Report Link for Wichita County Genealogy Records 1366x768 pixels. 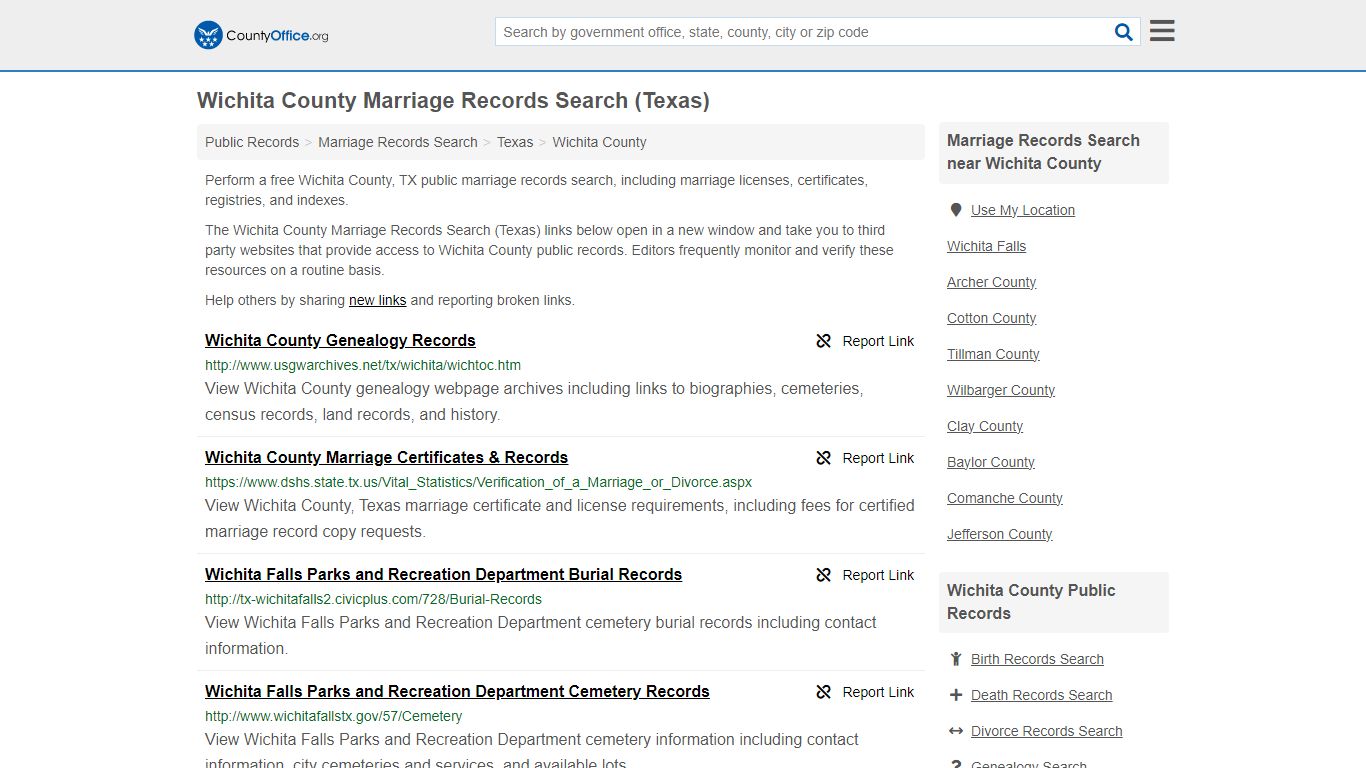tap(878, 341)
